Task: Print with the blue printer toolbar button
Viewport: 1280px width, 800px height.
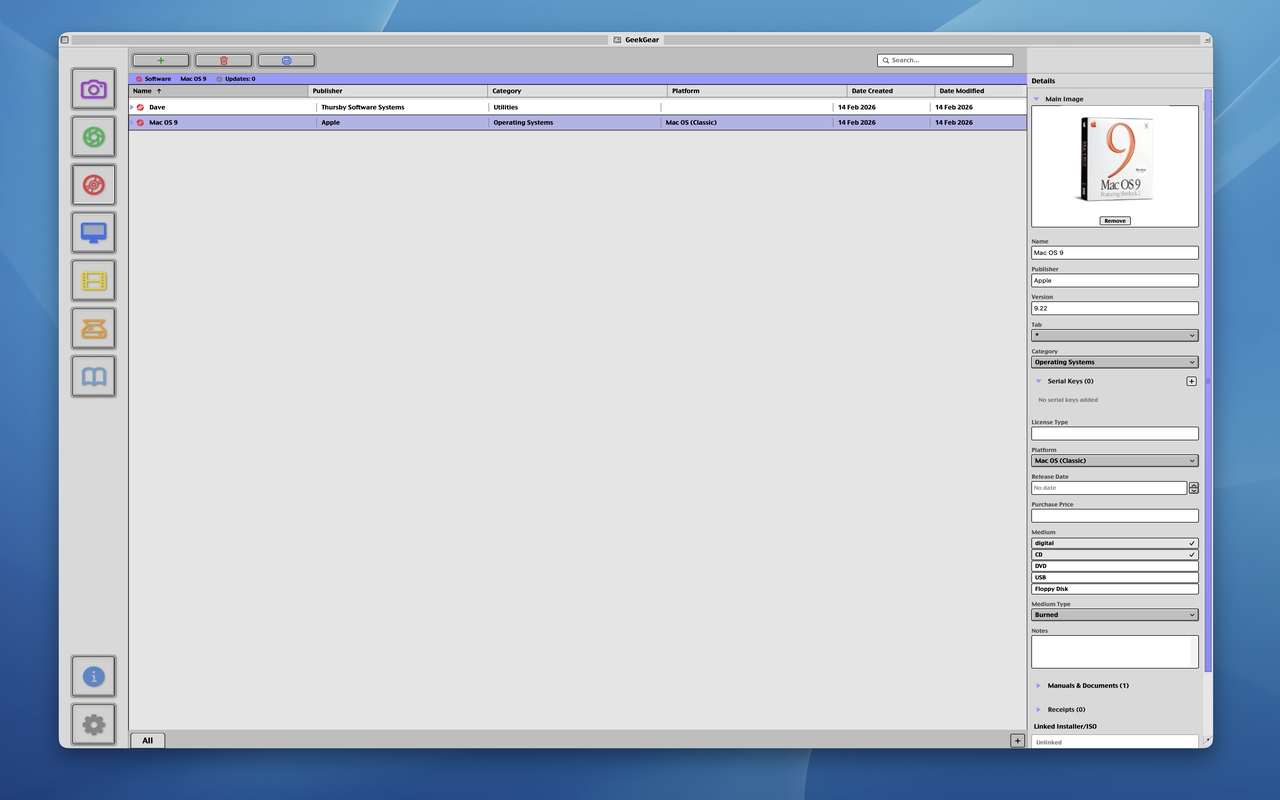Action: (286, 60)
